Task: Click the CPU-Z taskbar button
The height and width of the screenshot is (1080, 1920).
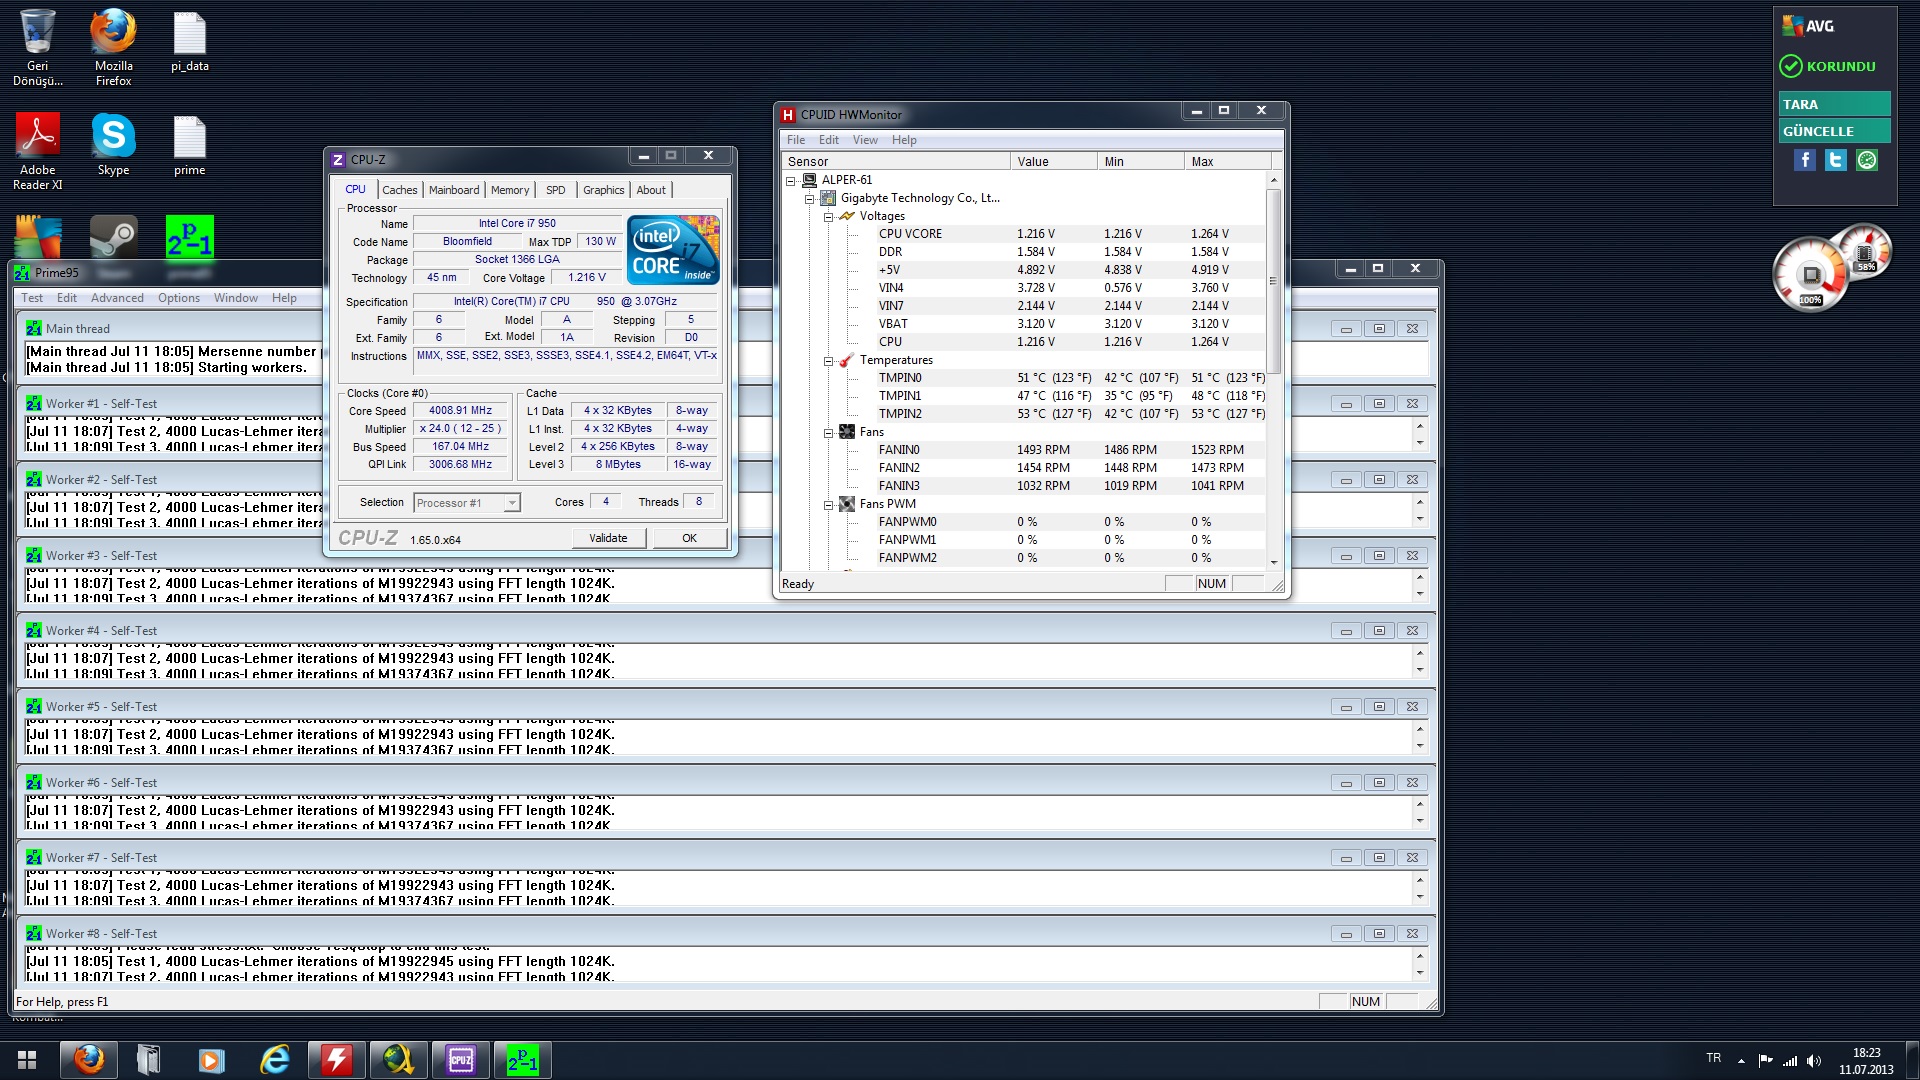Action: [460, 1060]
